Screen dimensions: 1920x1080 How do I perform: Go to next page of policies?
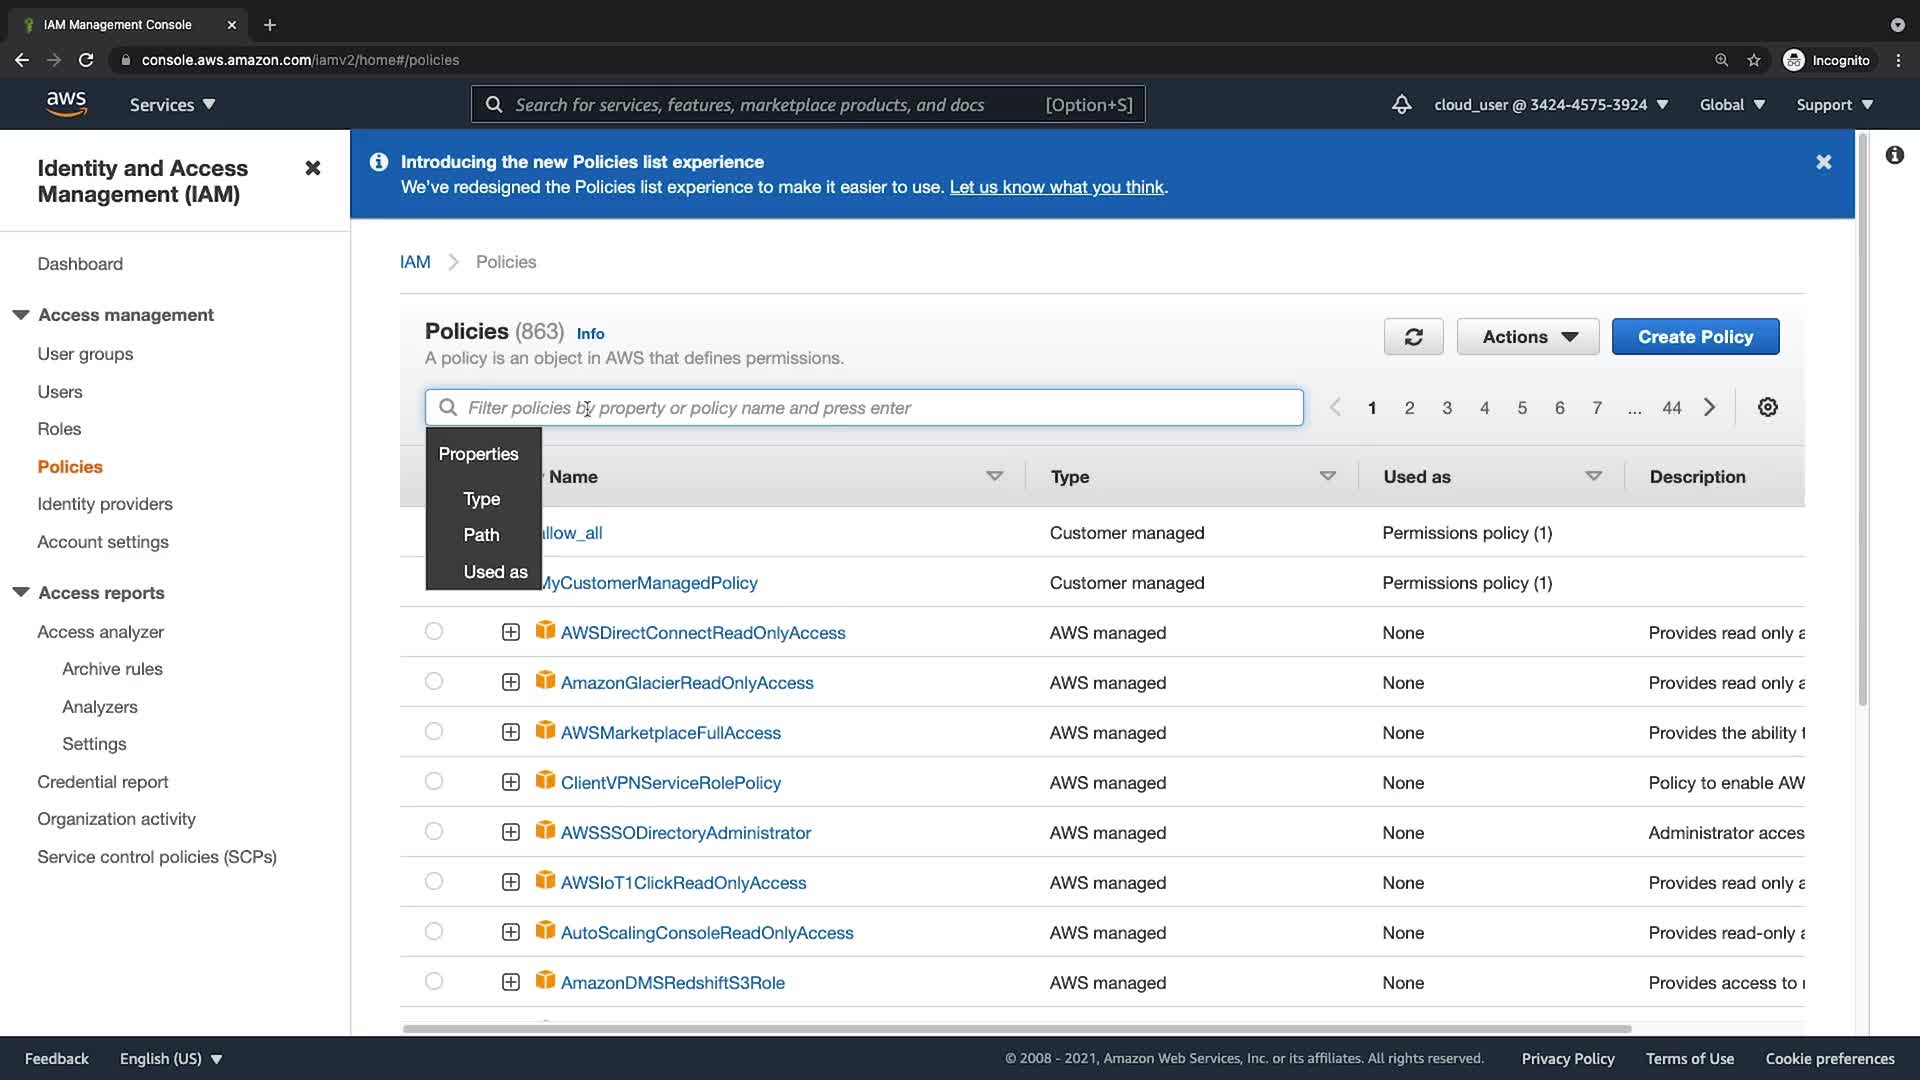pos(1709,407)
